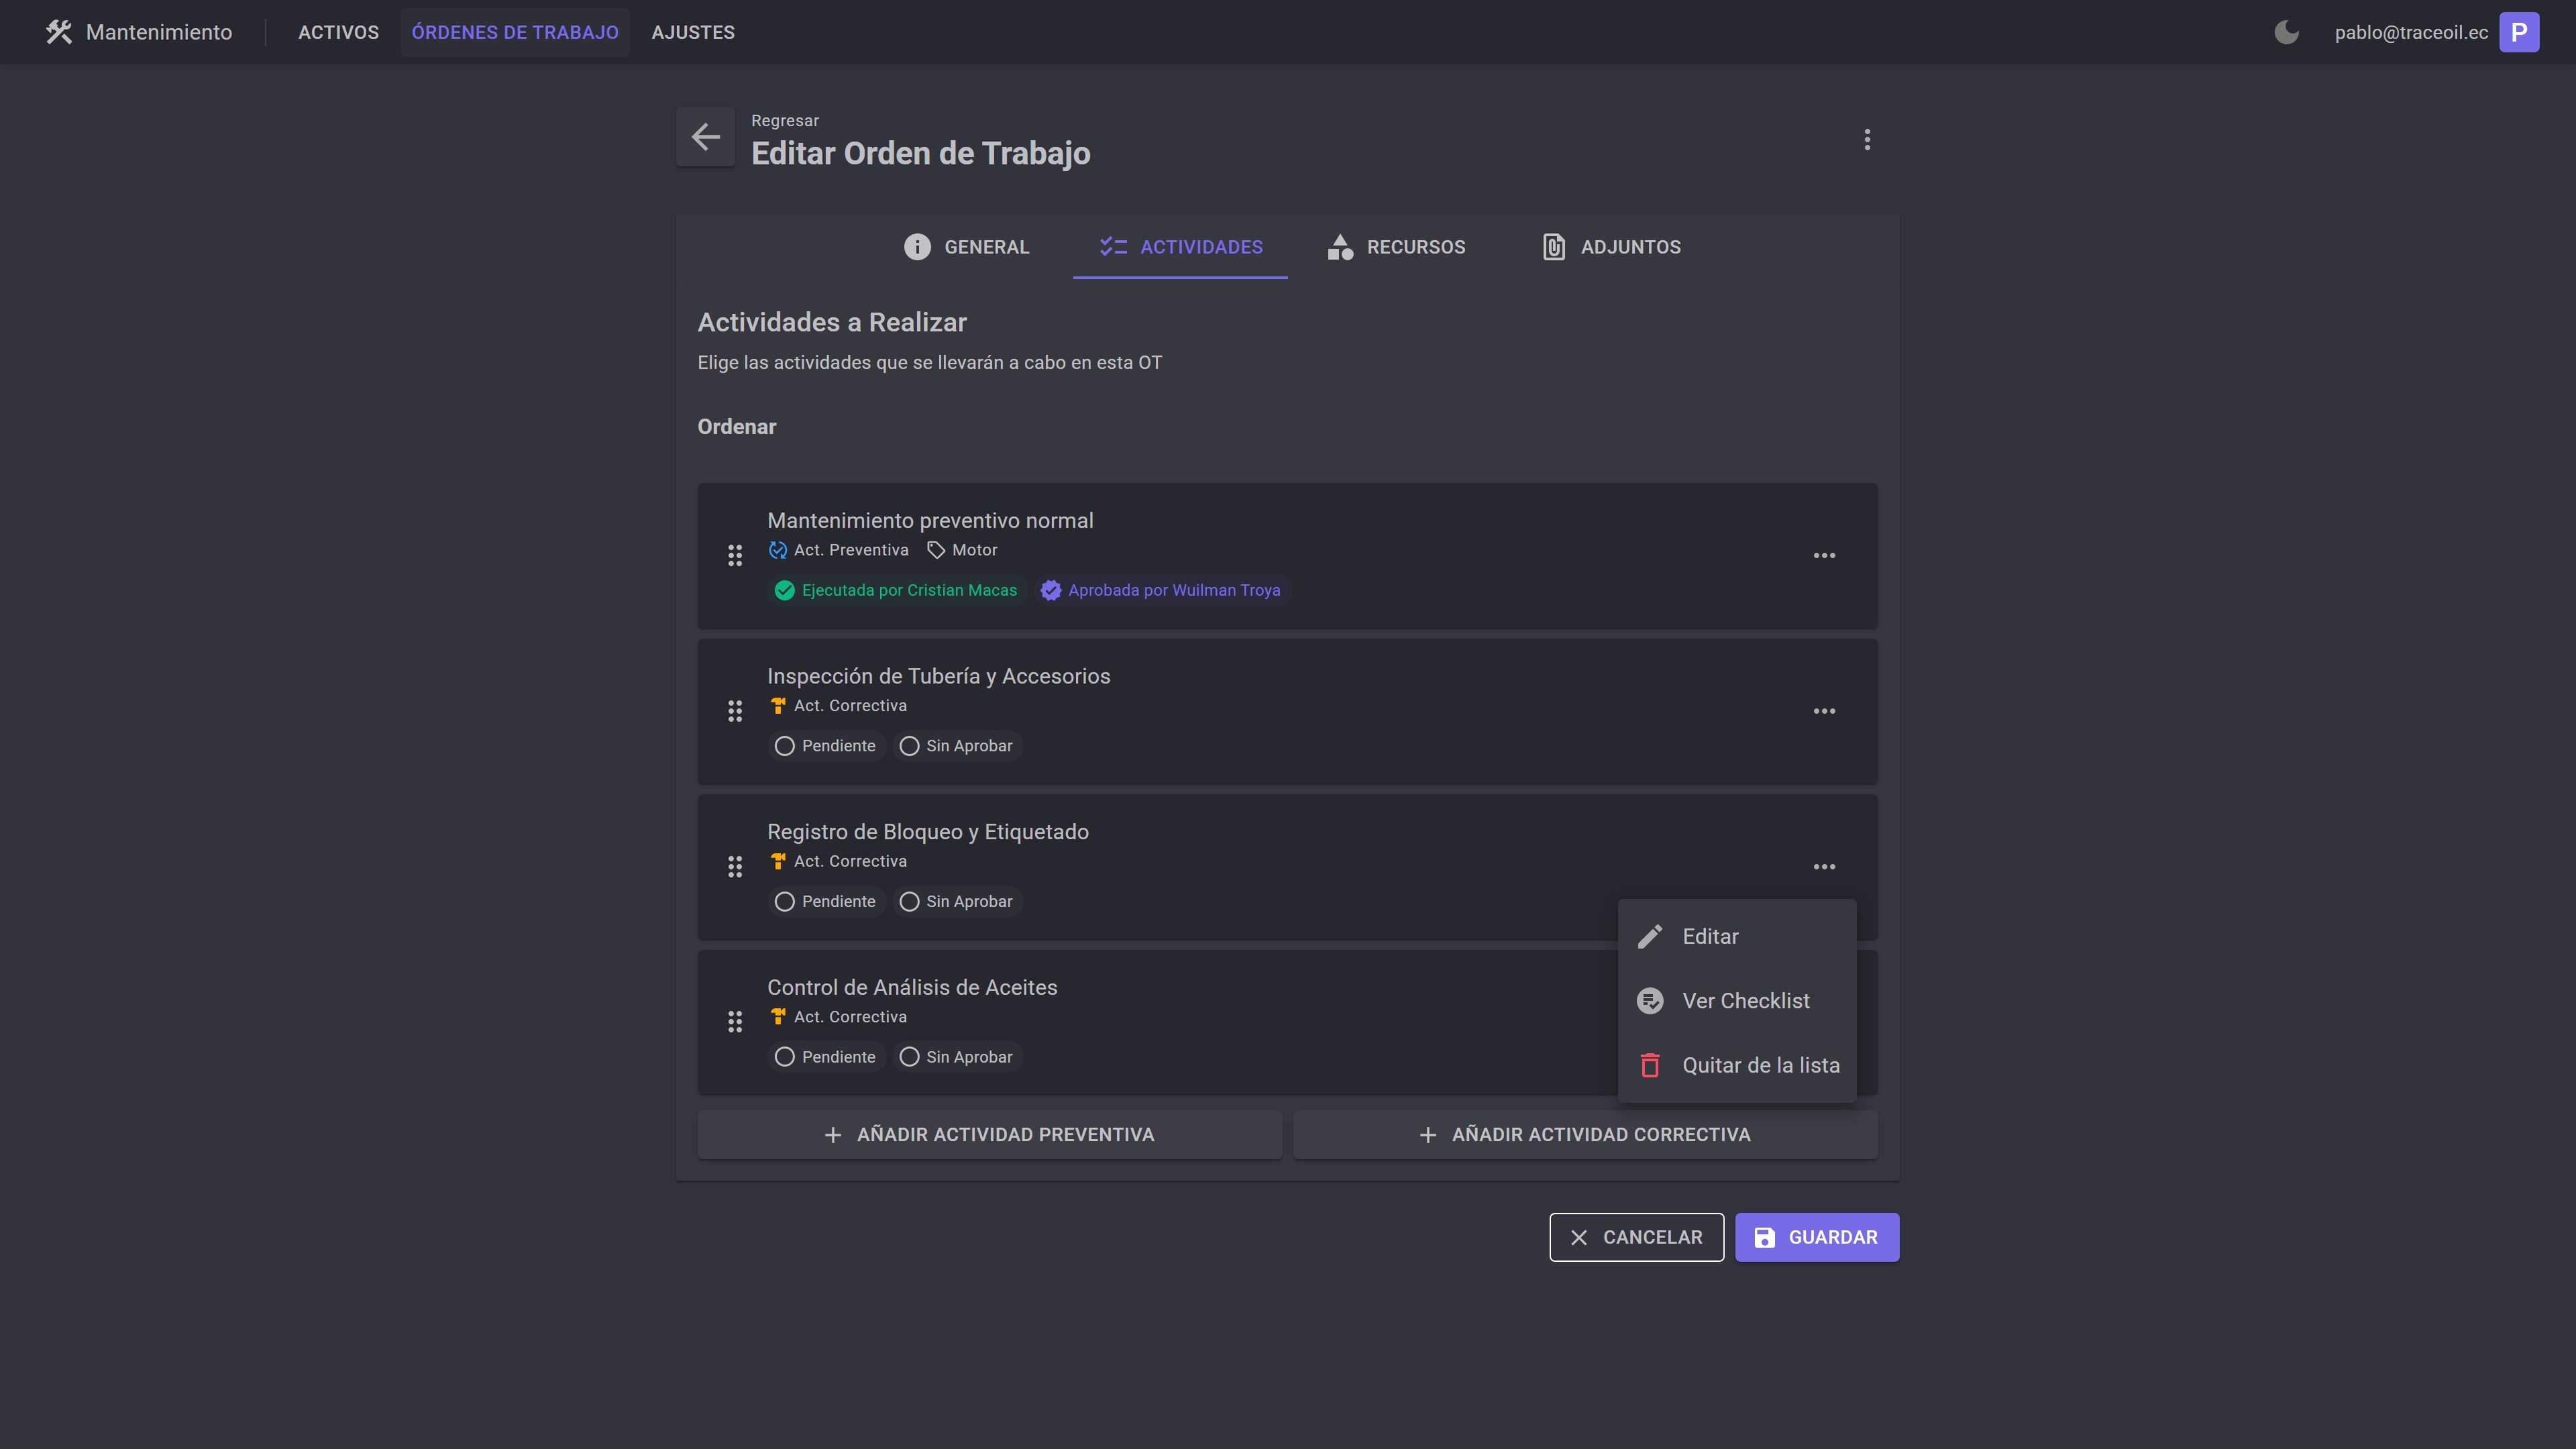This screenshot has width=2576, height=1449.
Task: Click the user avatar P
Action: tap(2518, 32)
